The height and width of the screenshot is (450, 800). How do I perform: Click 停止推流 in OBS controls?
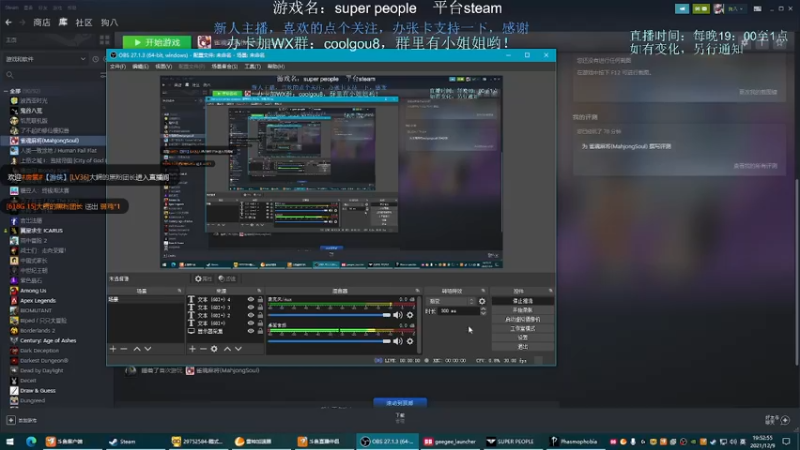point(522,301)
